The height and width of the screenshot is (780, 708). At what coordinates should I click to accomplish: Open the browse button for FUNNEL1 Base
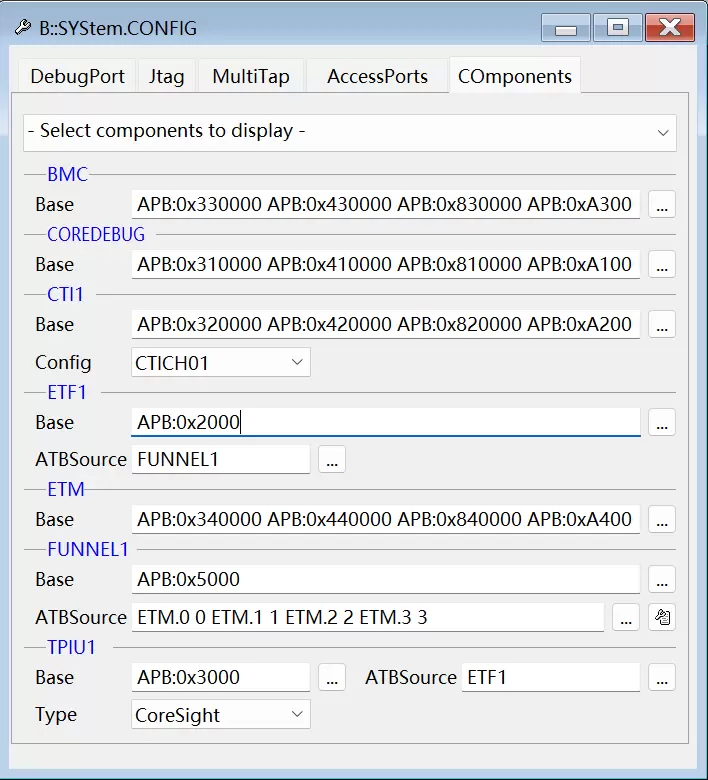(x=662, y=580)
